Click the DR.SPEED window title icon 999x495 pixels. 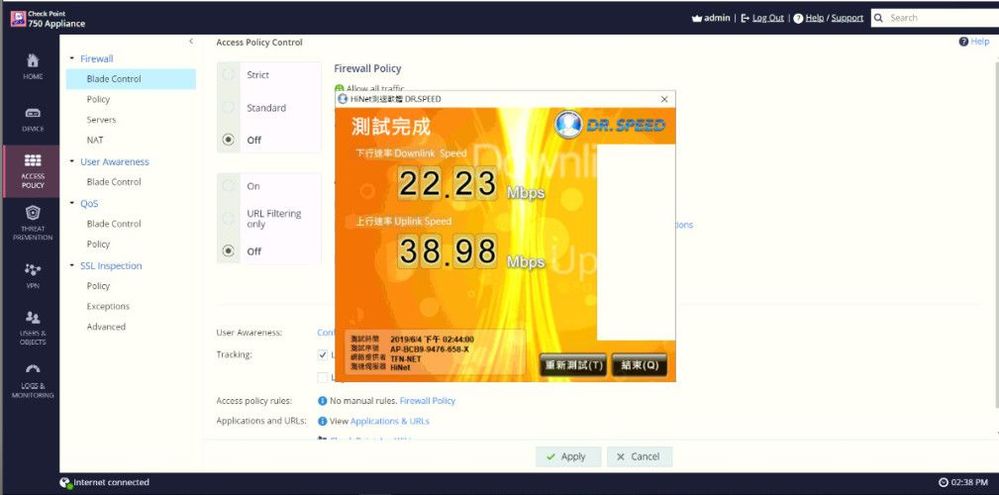tap(343, 99)
